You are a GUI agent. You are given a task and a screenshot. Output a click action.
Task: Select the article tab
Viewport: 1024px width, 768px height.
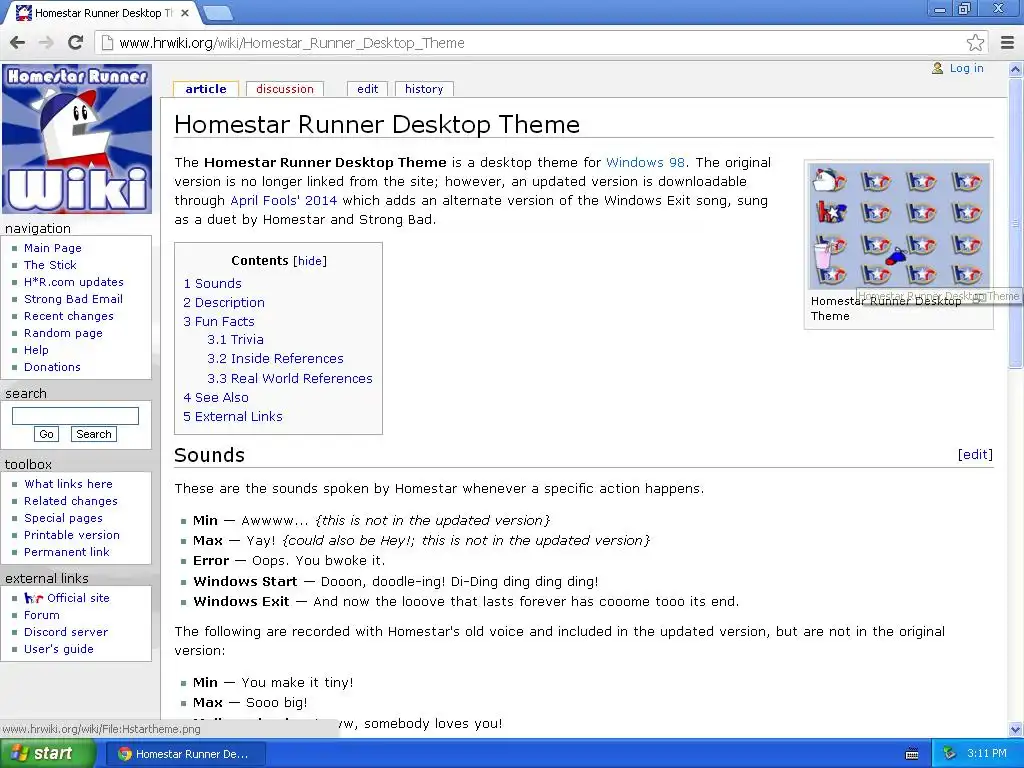pyautogui.click(x=206, y=89)
